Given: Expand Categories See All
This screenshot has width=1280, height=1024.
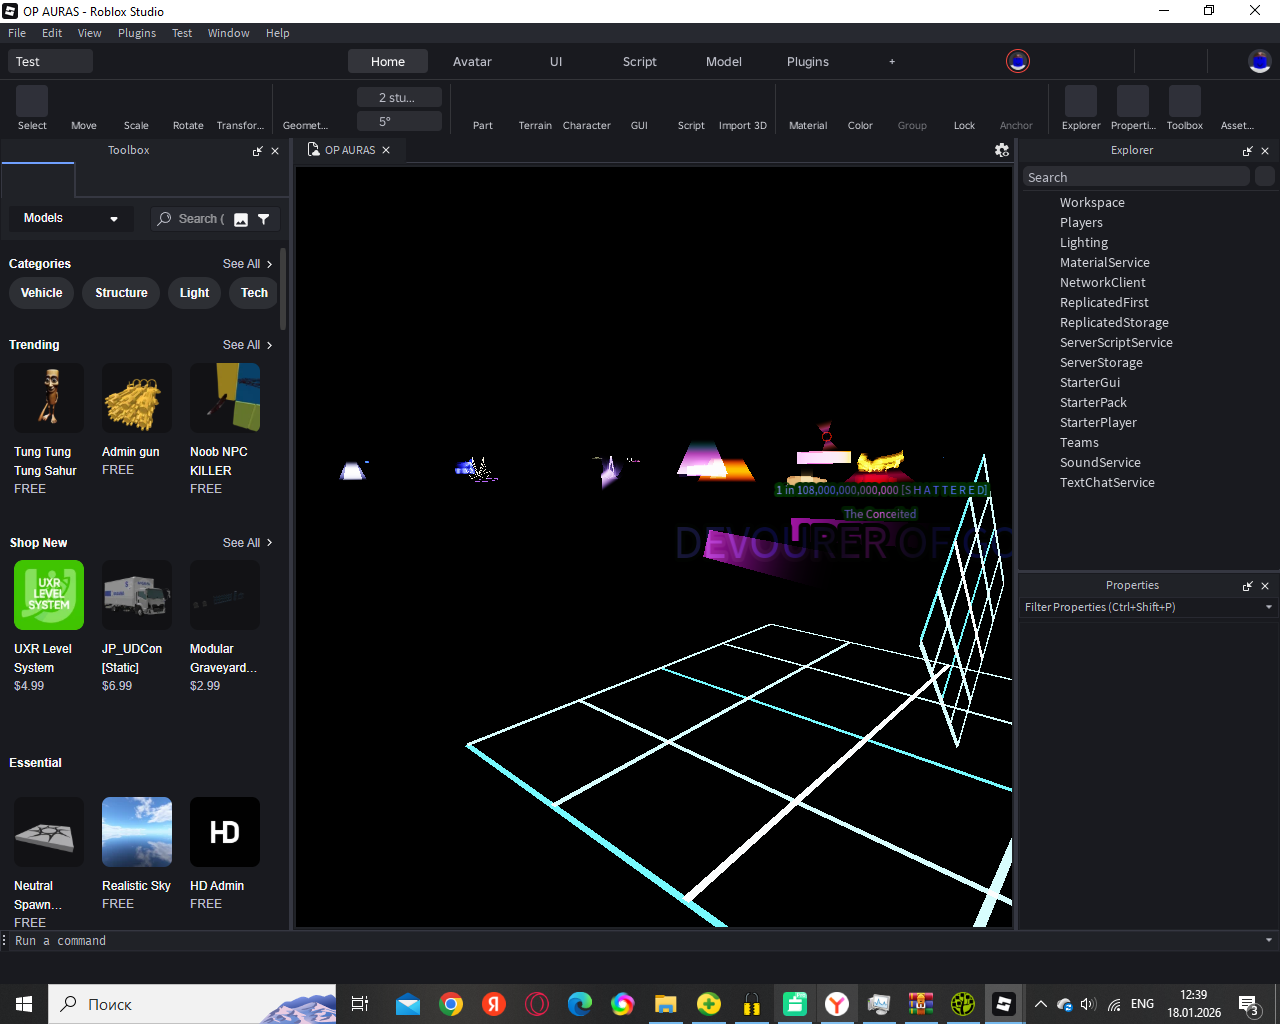Looking at the screenshot, I should coord(247,264).
